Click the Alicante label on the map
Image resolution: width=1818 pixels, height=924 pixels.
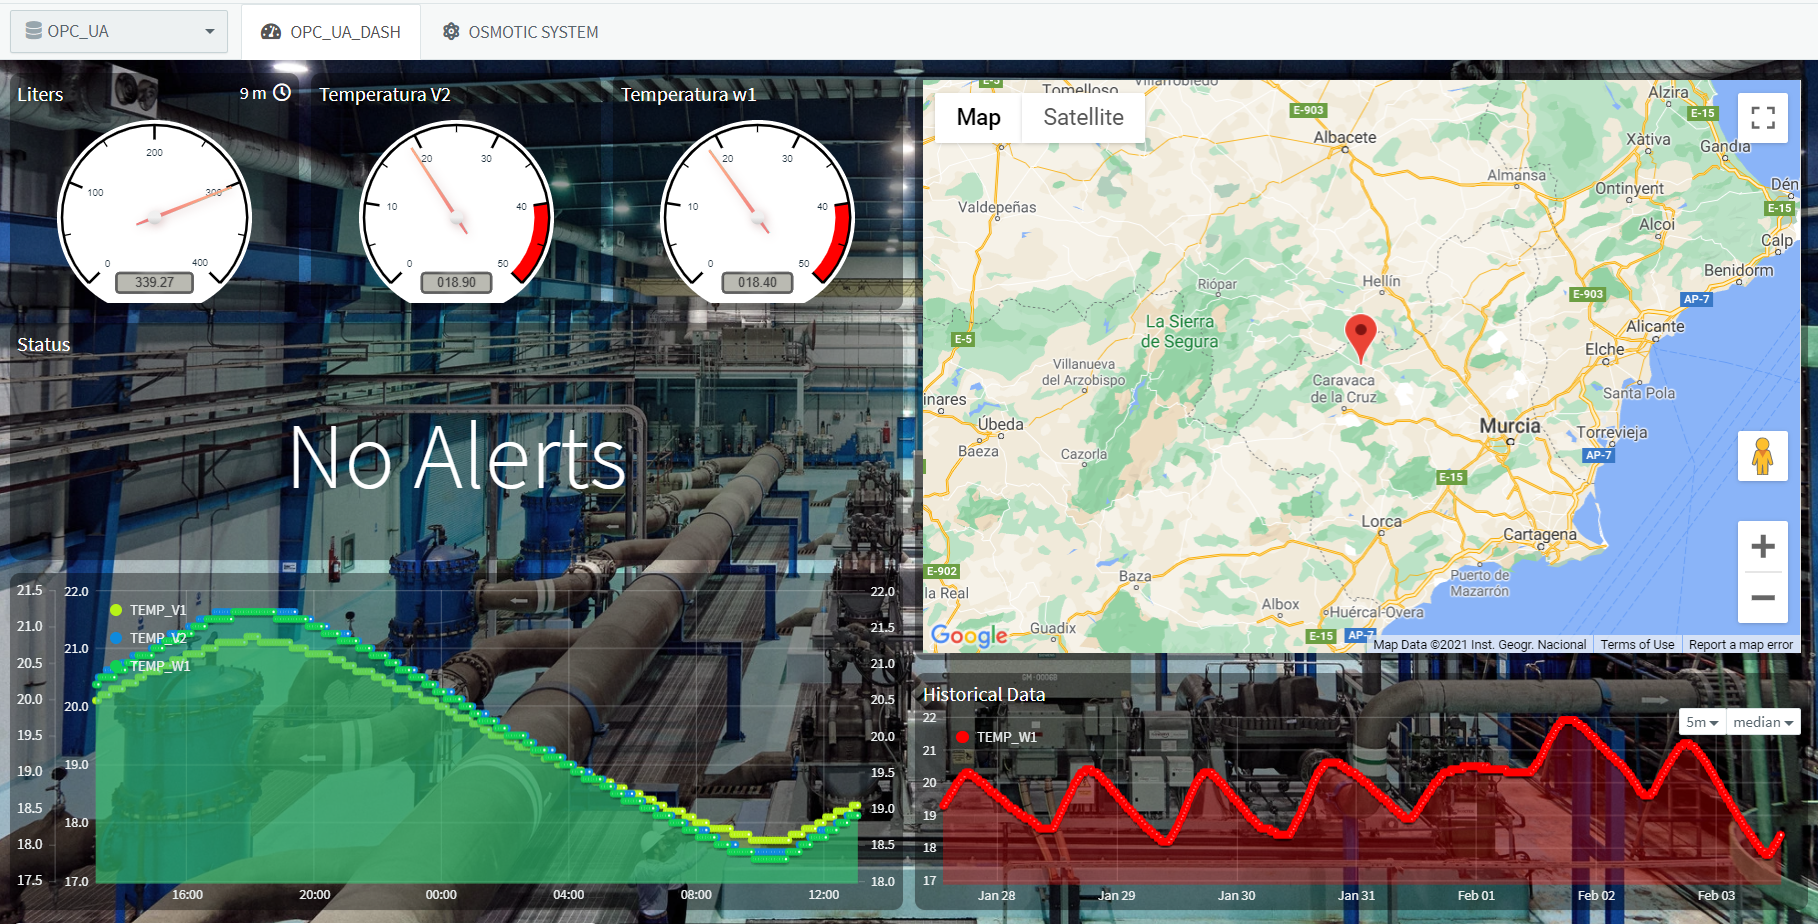click(1655, 326)
